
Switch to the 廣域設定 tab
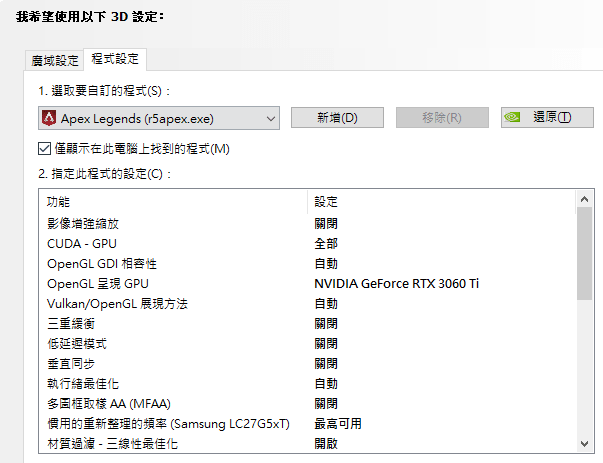click(55, 60)
